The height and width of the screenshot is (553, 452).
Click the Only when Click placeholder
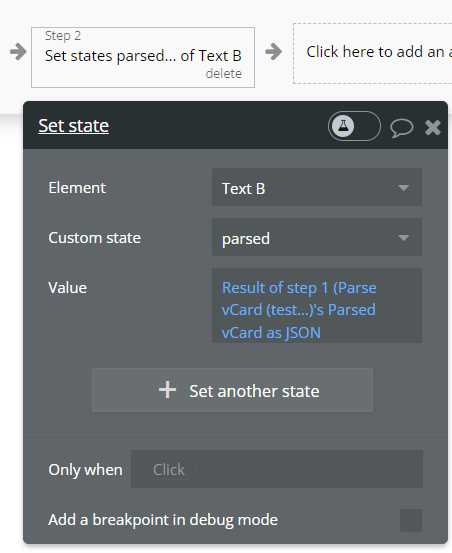point(169,469)
